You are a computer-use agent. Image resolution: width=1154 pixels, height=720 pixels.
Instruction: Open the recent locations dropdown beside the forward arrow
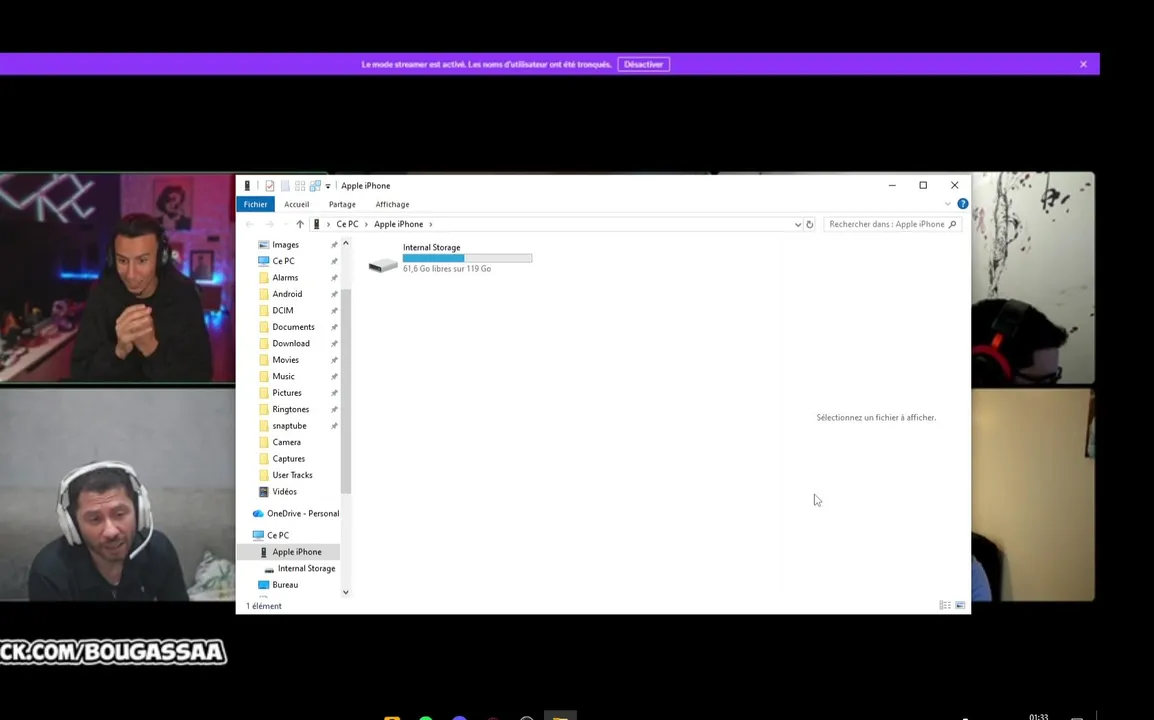(285, 225)
